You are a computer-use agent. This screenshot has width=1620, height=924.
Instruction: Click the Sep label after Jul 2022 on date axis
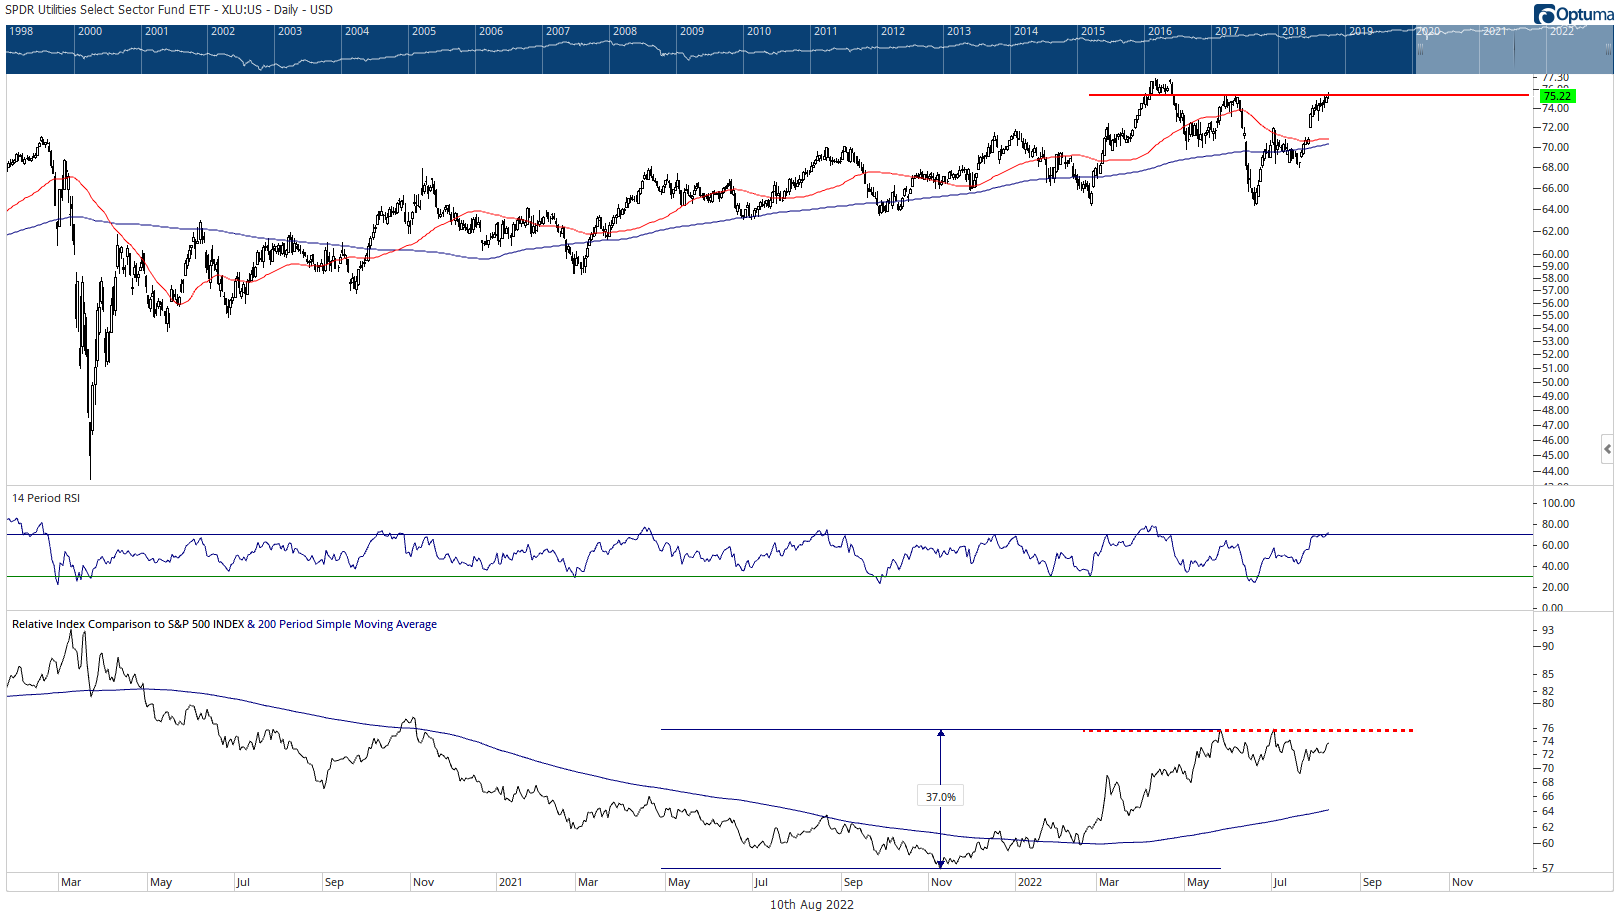pyautogui.click(x=1372, y=882)
